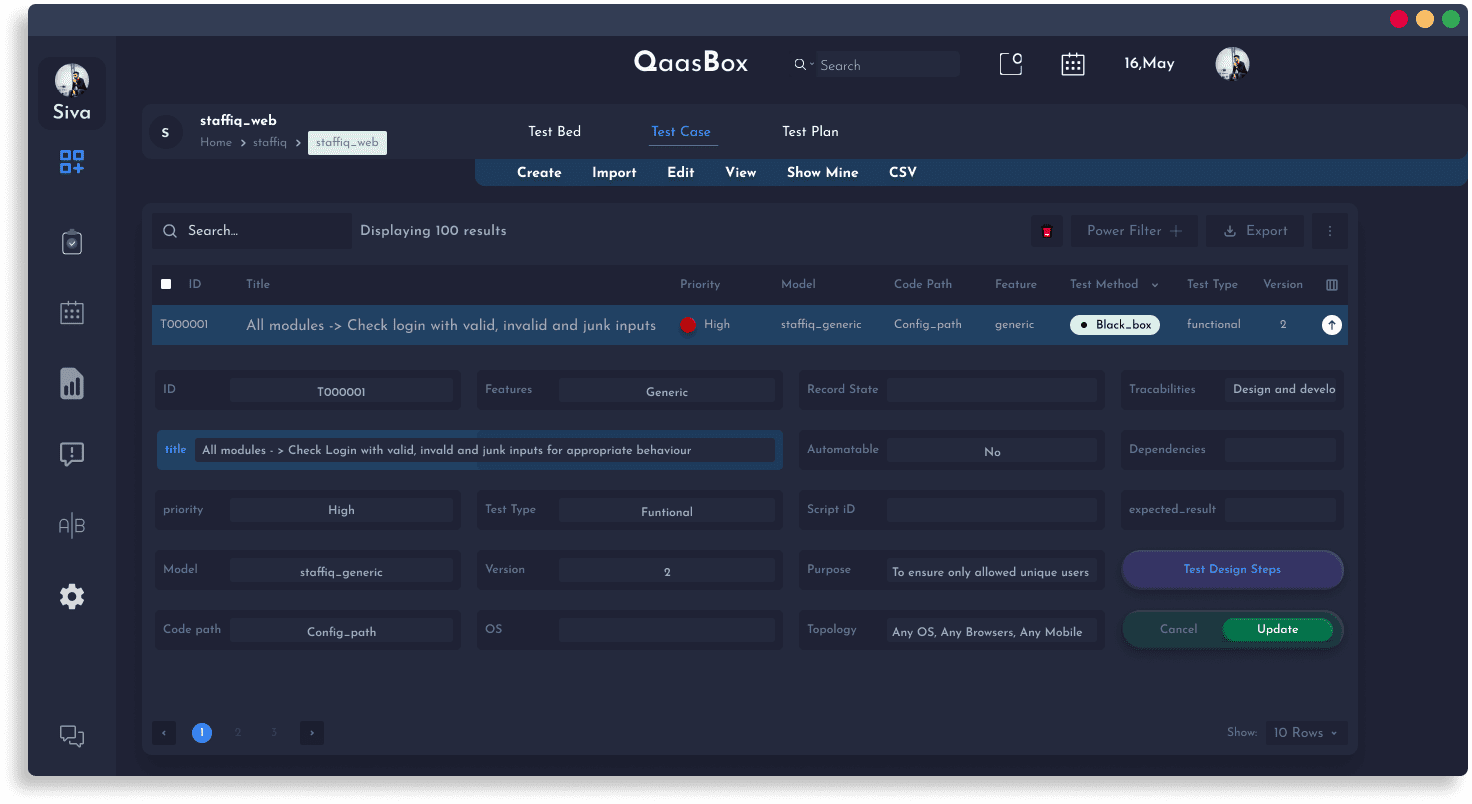Toggle the select-all checkbox in table header
The height and width of the screenshot is (804, 1472).
click(x=166, y=284)
